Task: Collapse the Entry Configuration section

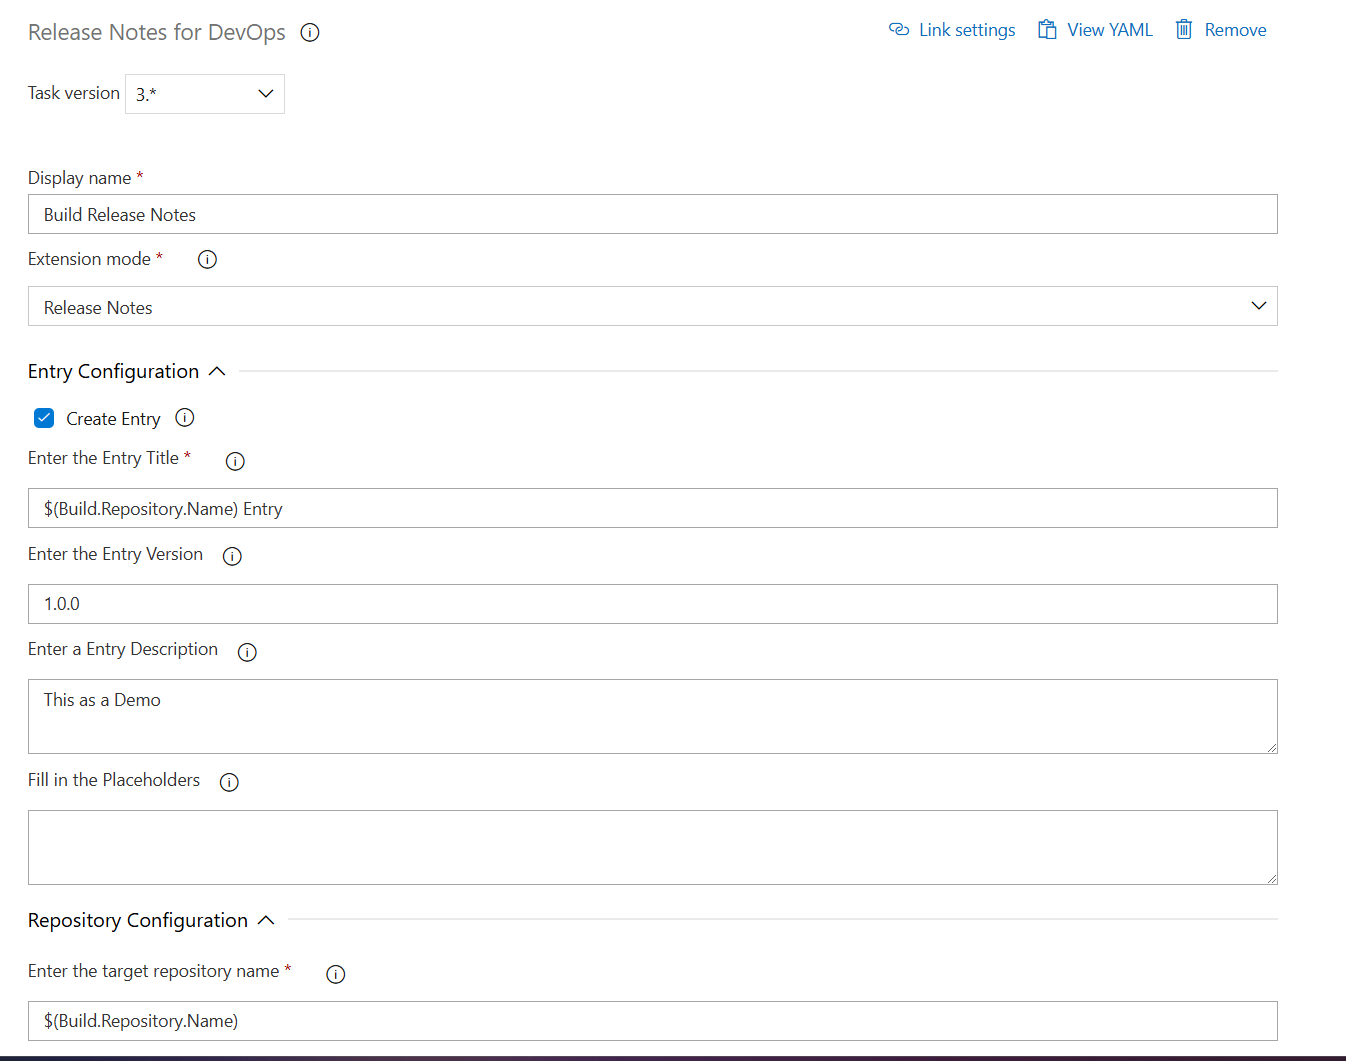Action: coord(217,371)
